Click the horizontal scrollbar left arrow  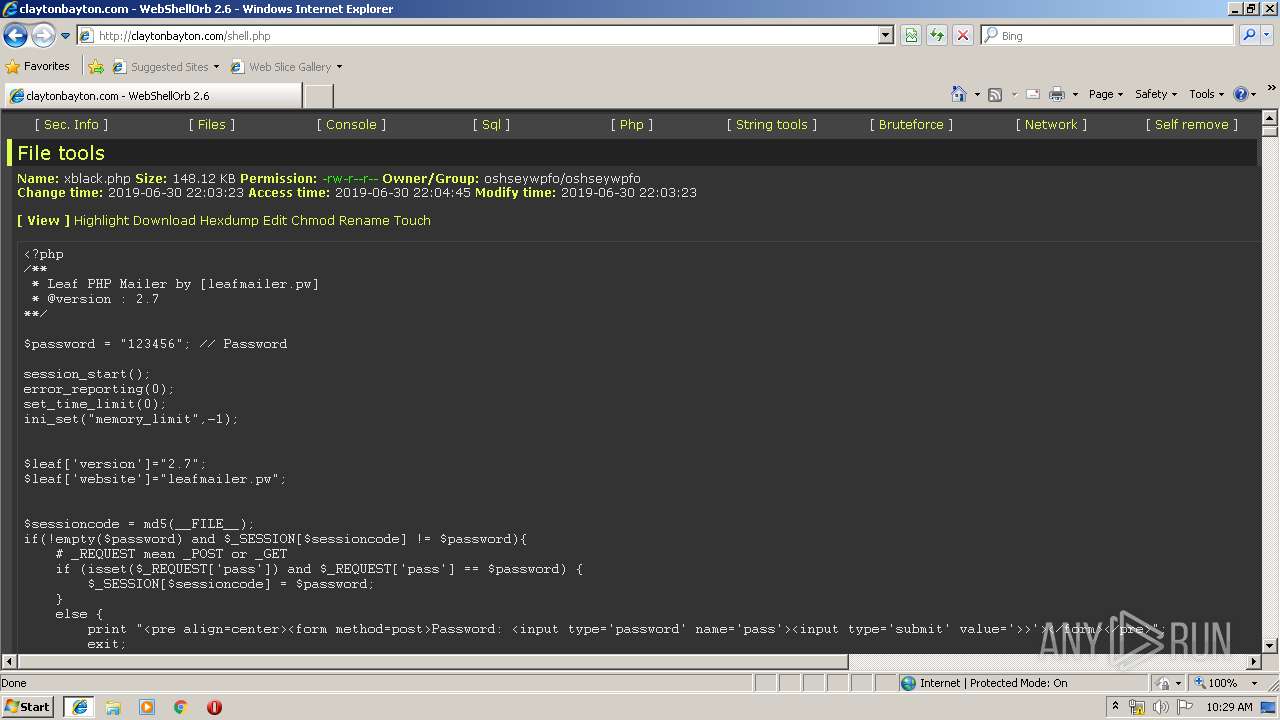(9, 662)
